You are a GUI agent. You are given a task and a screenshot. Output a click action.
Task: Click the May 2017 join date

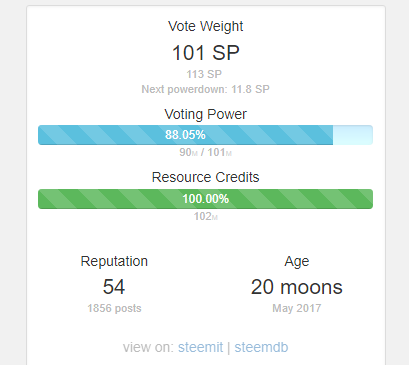(297, 308)
